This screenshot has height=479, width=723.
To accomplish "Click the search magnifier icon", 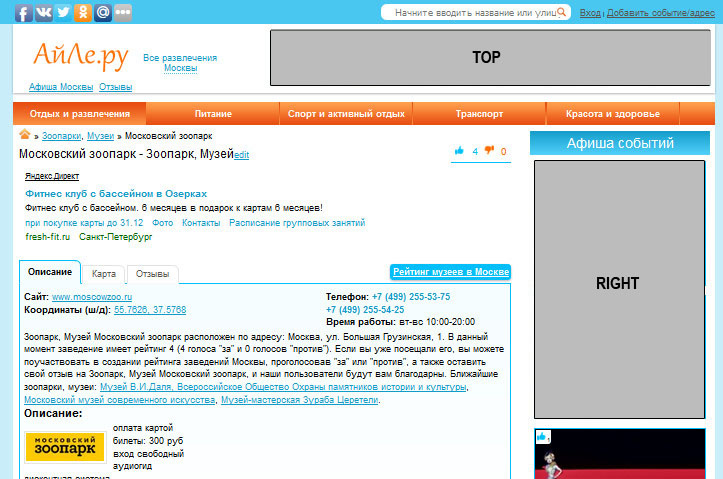I will pos(561,12).
